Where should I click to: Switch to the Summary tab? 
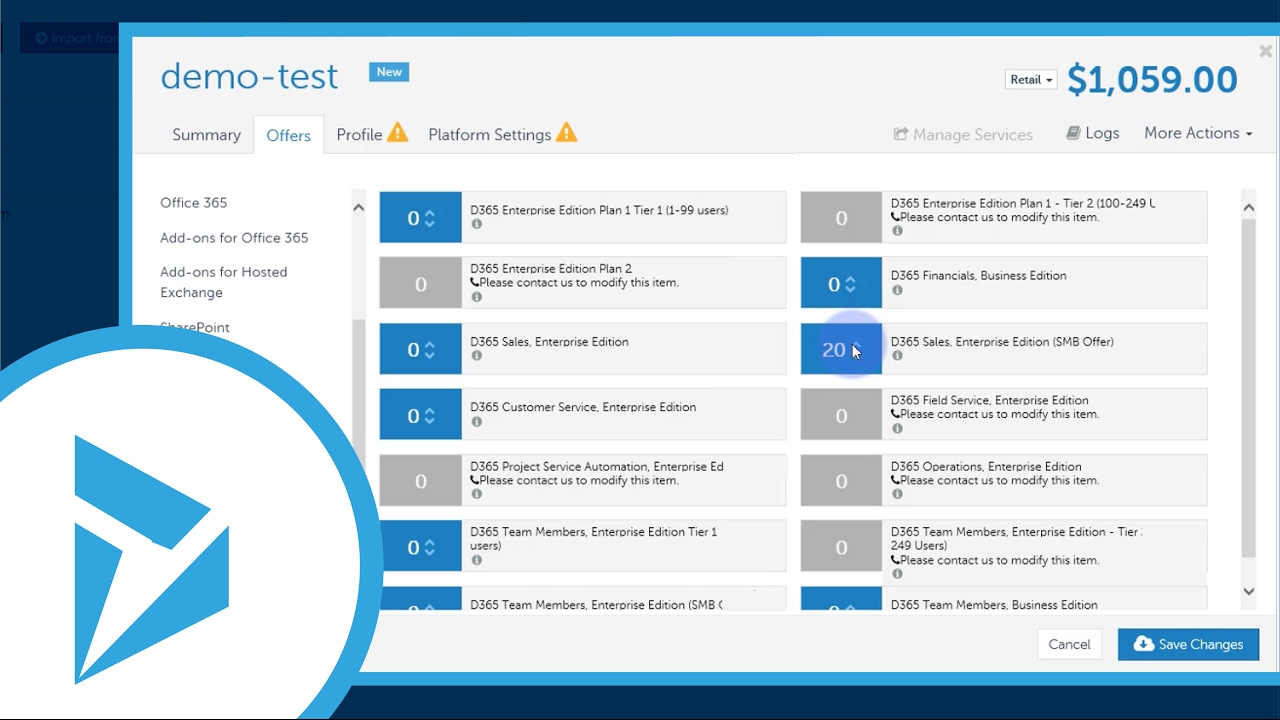tap(206, 135)
